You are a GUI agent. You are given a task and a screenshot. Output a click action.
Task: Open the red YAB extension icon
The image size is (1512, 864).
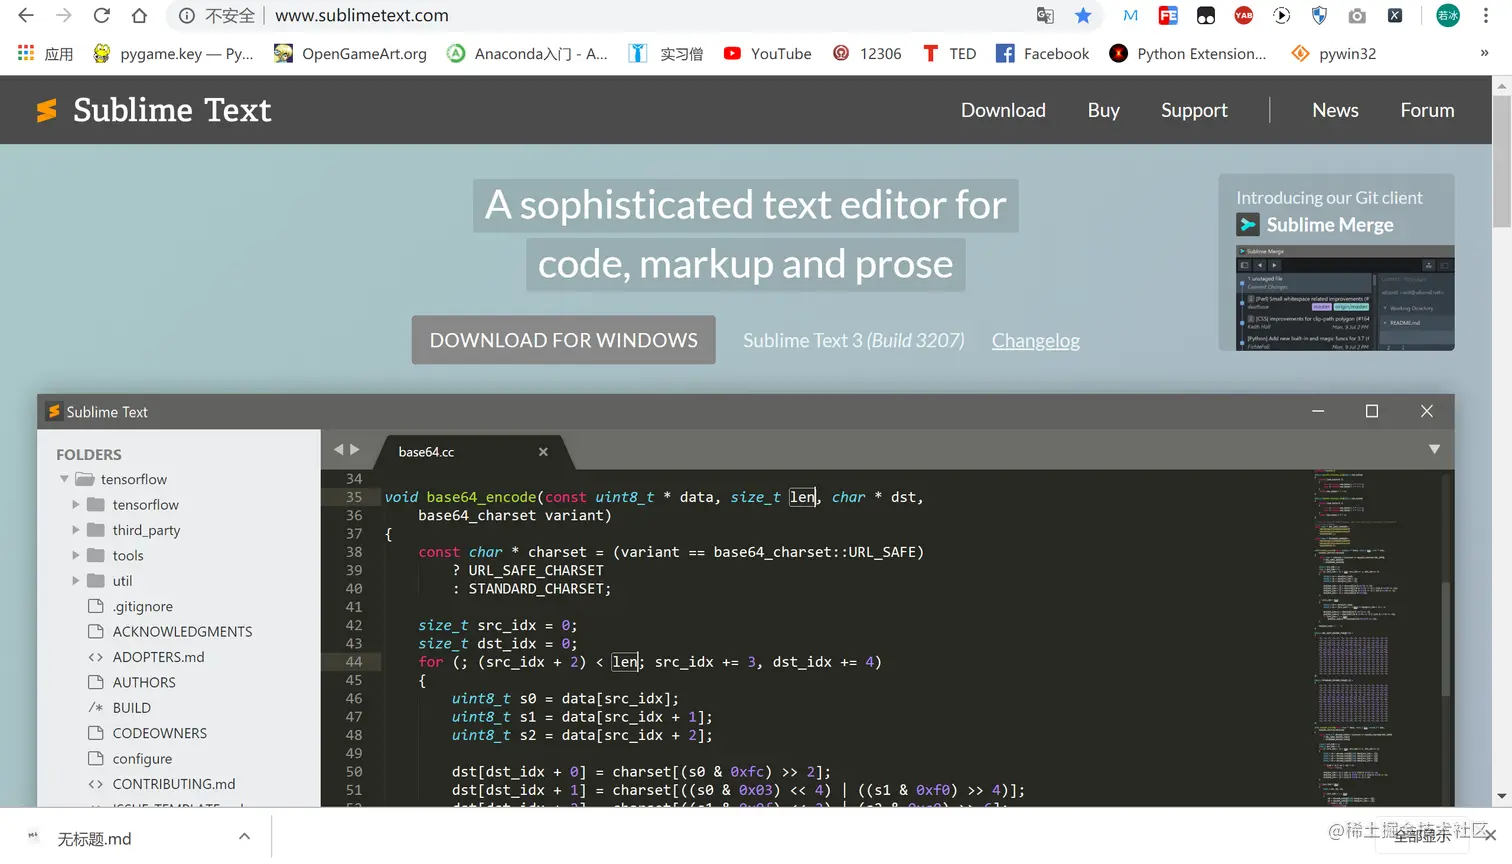click(1244, 15)
